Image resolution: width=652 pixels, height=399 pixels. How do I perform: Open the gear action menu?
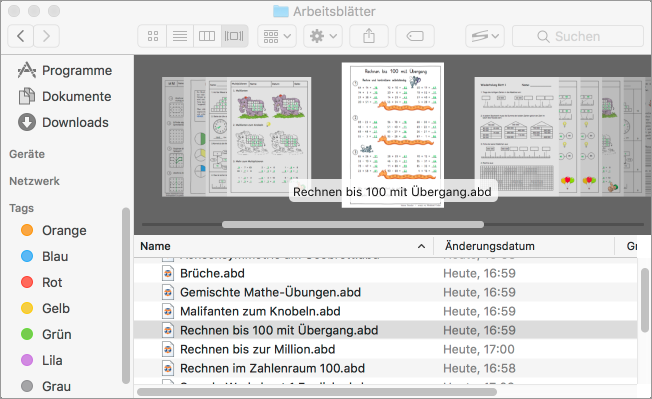click(323, 36)
